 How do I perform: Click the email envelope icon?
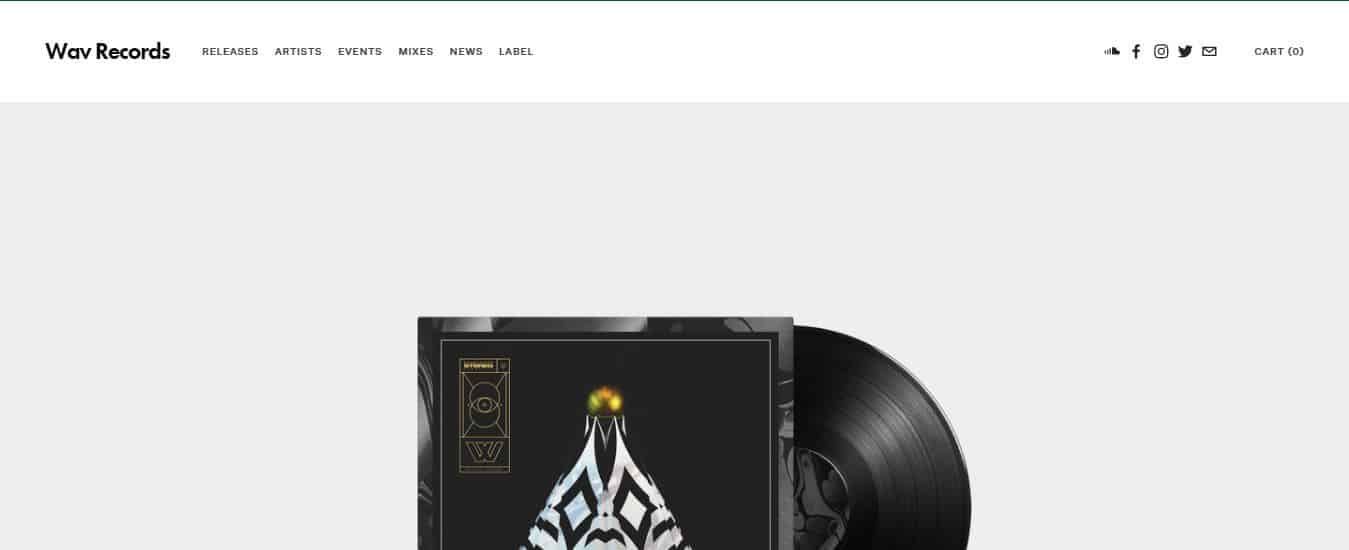tap(1209, 51)
